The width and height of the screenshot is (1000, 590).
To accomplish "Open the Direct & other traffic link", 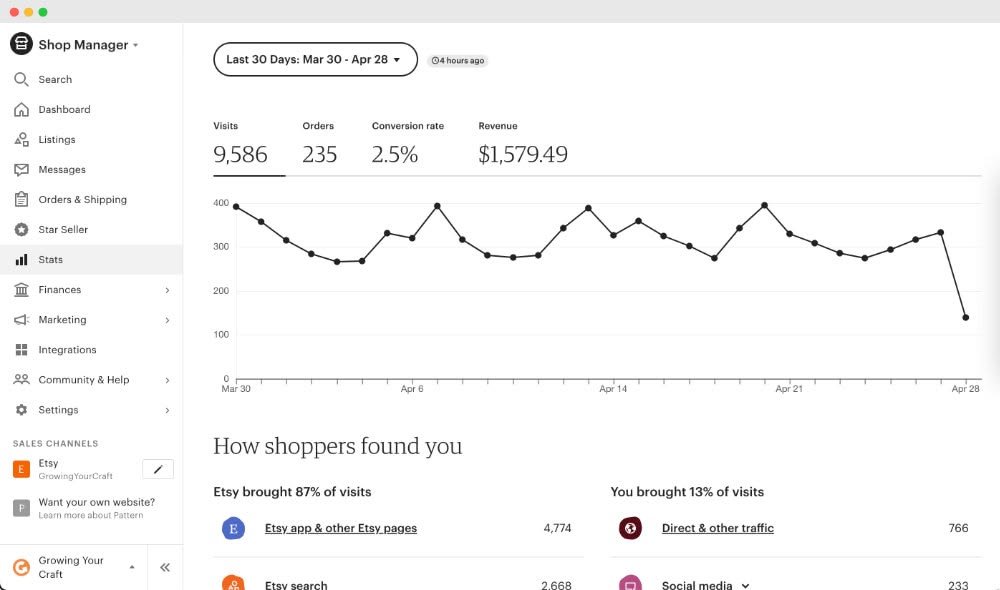I will click(x=717, y=528).
